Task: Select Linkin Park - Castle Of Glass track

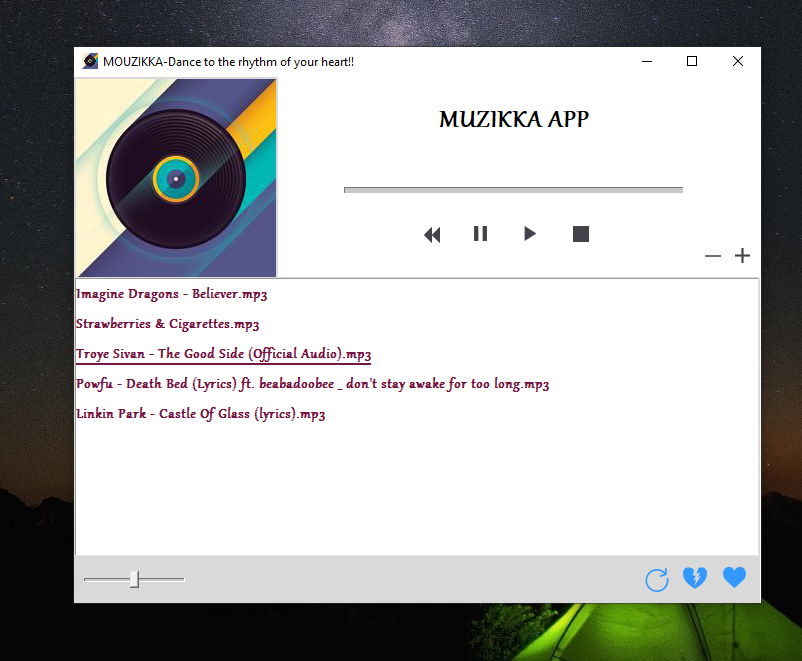Action: (201, 413)
